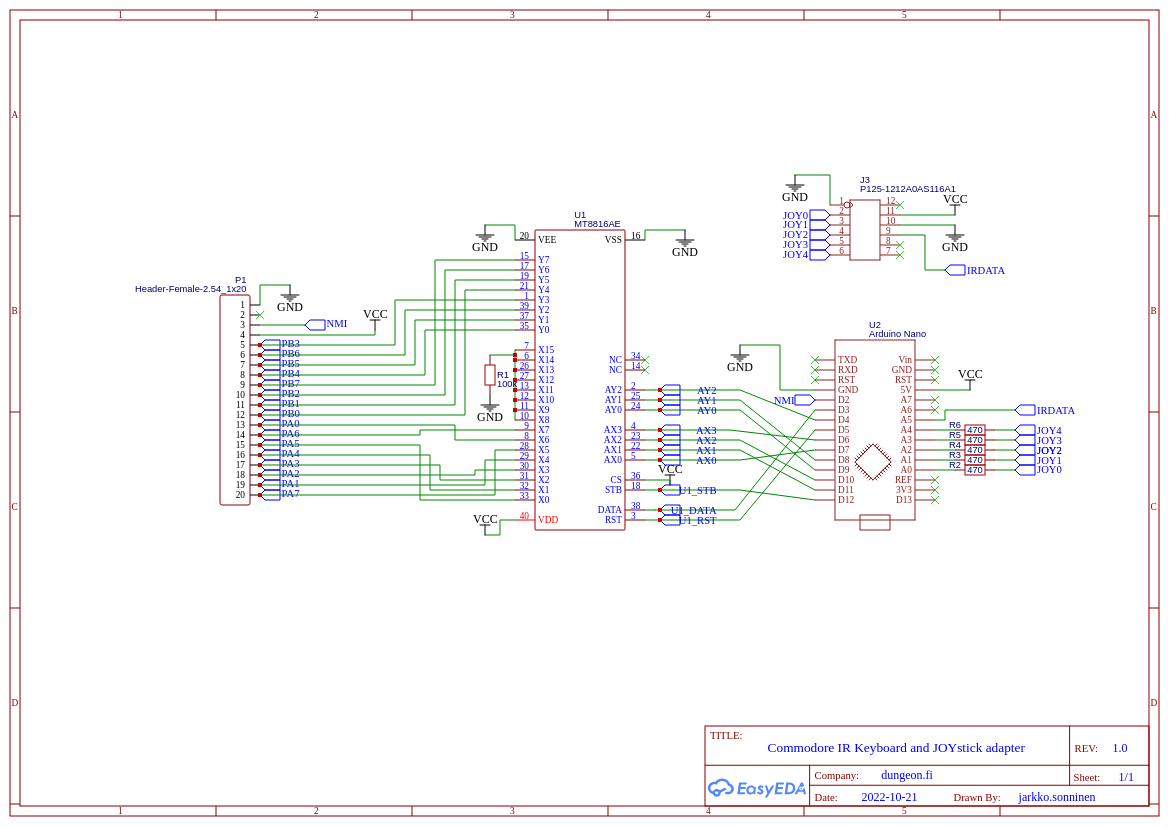The height and width of the screenshot is (827, 1169).
Task: Select the R4 470 resistor symbol
Action: coord(974,450)
